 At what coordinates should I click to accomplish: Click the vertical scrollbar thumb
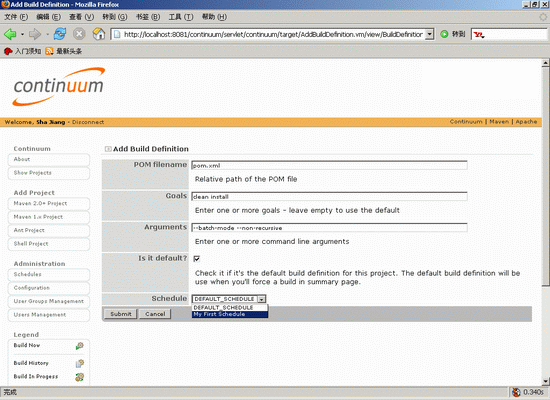pos(545,176)
